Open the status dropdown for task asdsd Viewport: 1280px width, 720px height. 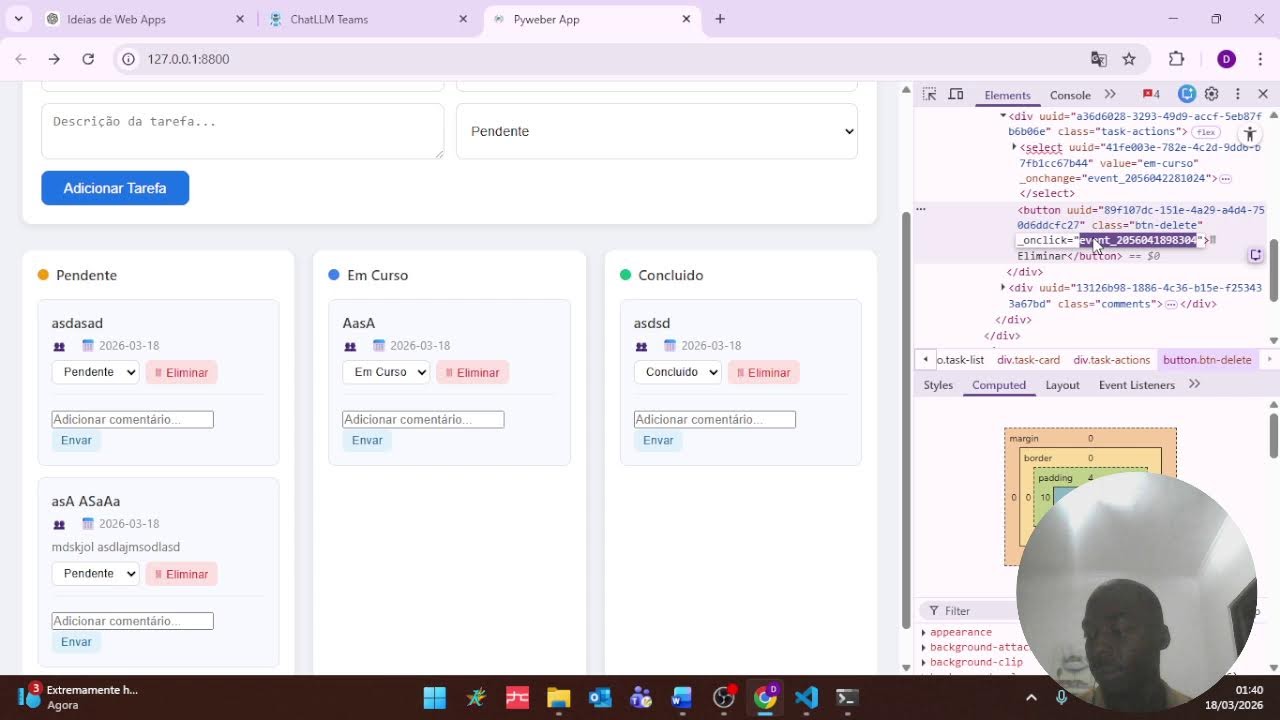(x=677, y=372)
